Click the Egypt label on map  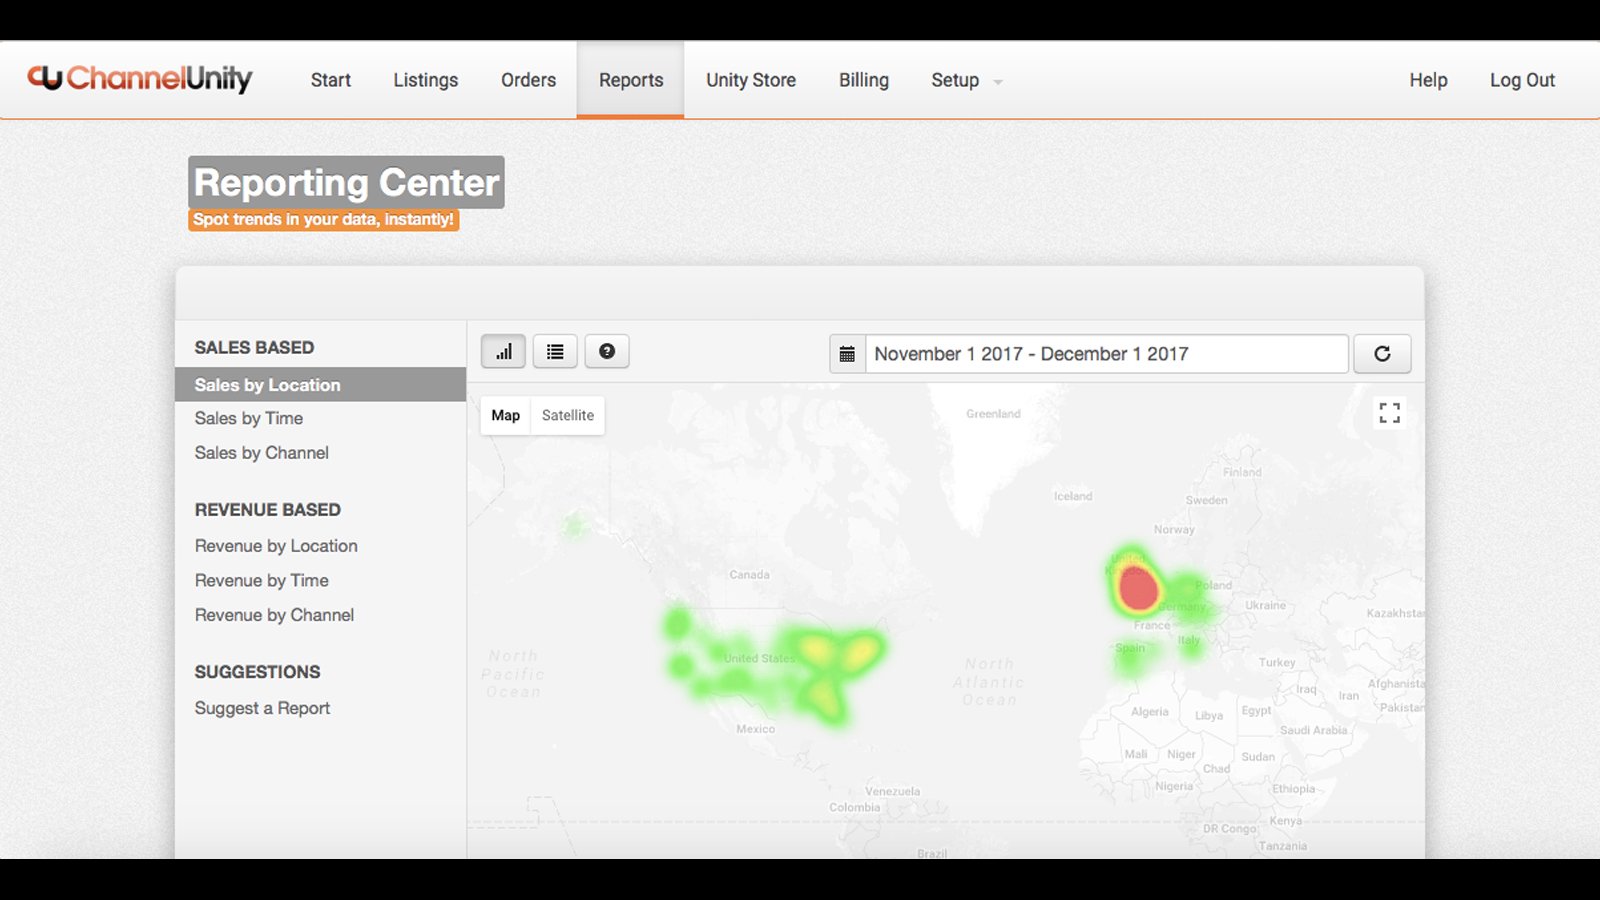1257,710
